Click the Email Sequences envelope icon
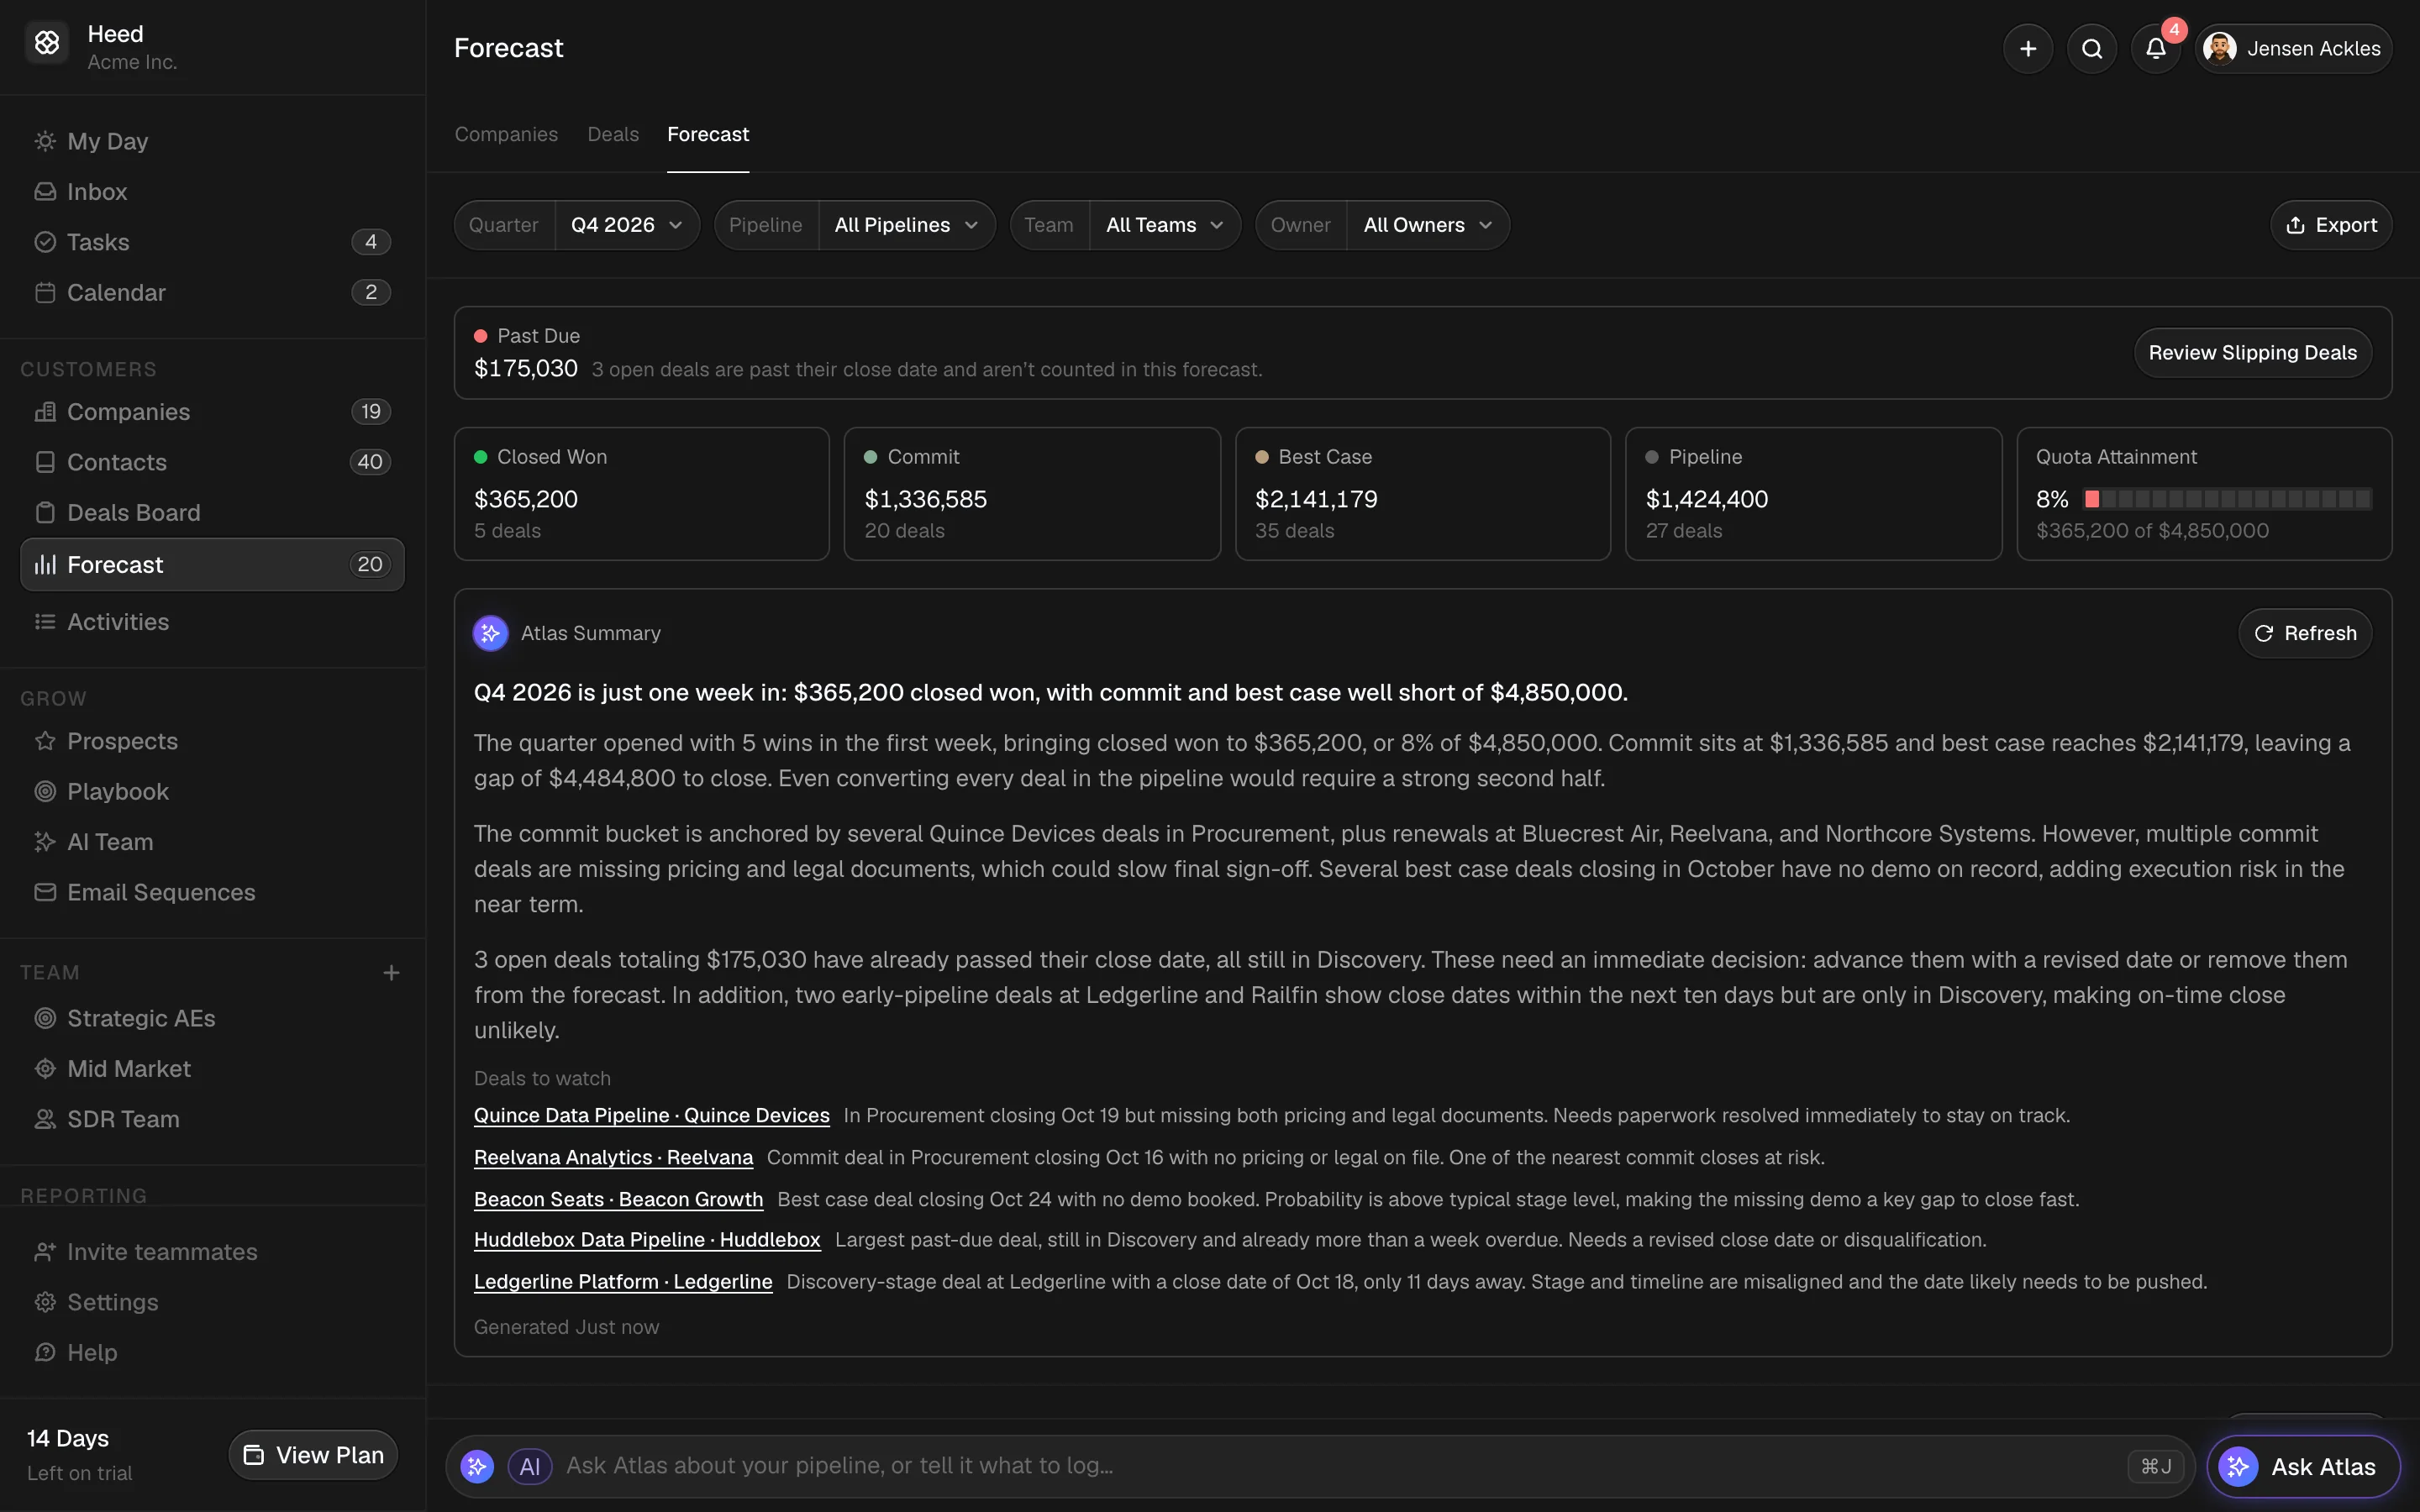 (45, 892)
